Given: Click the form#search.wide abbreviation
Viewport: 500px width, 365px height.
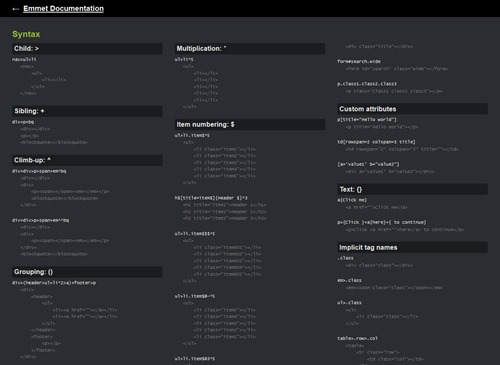Looking at the screenshot, I should tap(359, 61).
